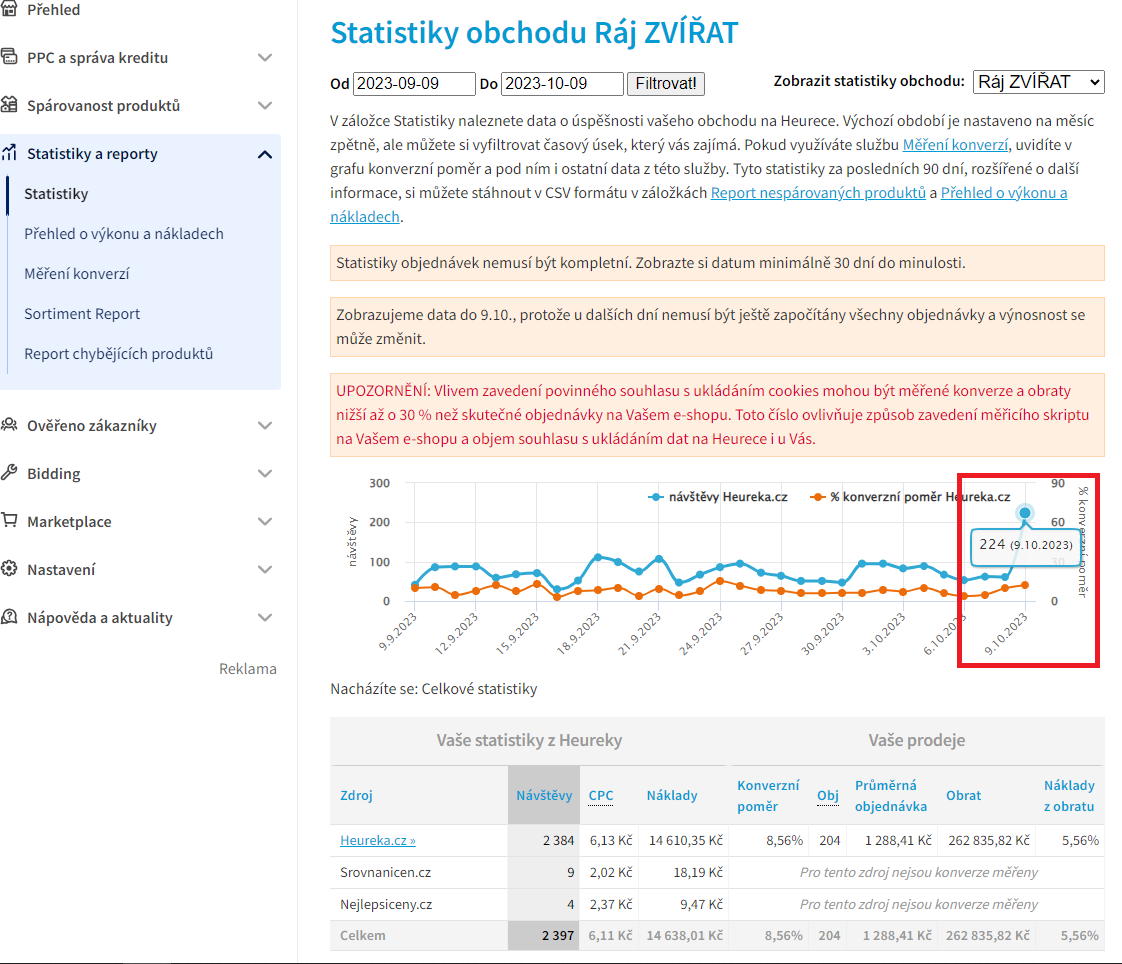Click the Nastavení gear icon
The image size is (1122, 964).
(9, 568)
